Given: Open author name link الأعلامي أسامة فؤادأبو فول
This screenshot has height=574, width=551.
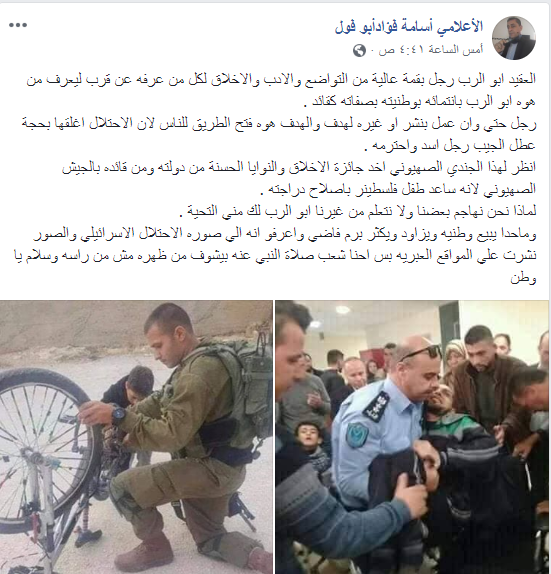Looking at the screenshot, I should [x=409, y=27].
